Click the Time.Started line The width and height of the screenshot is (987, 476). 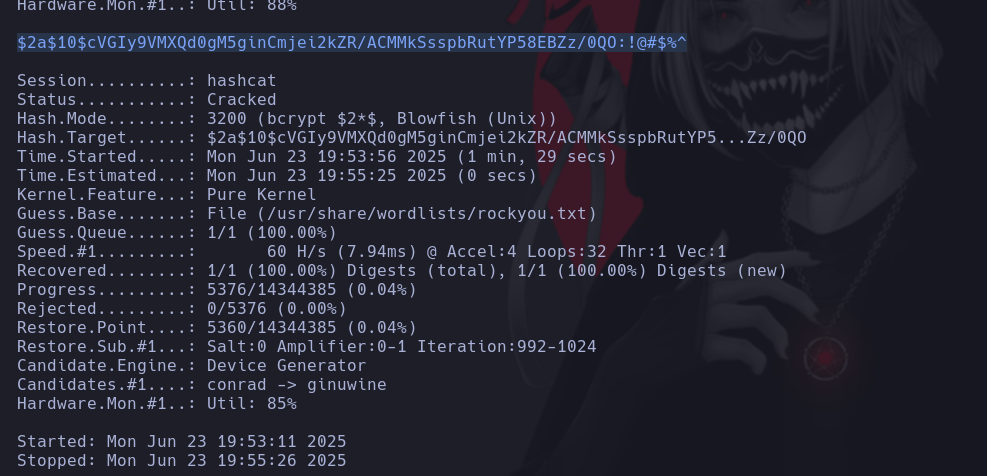coord(316,157)
